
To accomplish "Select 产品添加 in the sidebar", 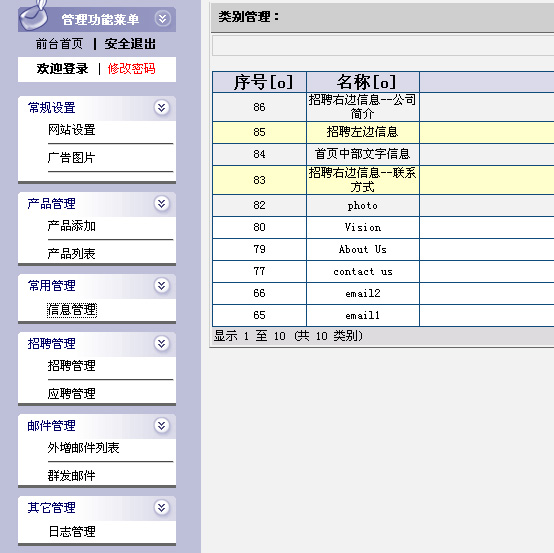I will [72, 226].
